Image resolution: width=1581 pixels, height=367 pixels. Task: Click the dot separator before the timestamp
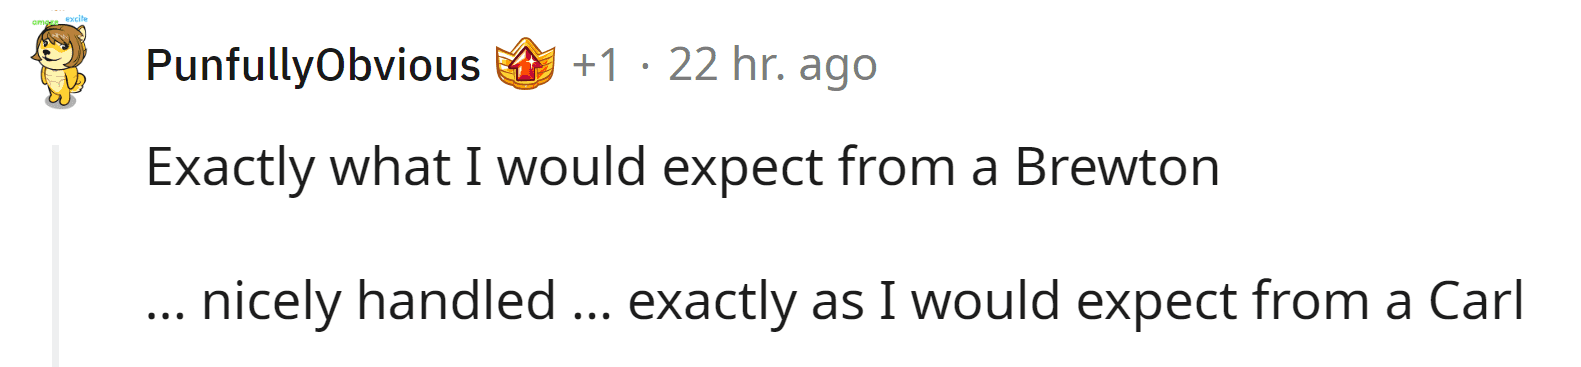[645, 67]
